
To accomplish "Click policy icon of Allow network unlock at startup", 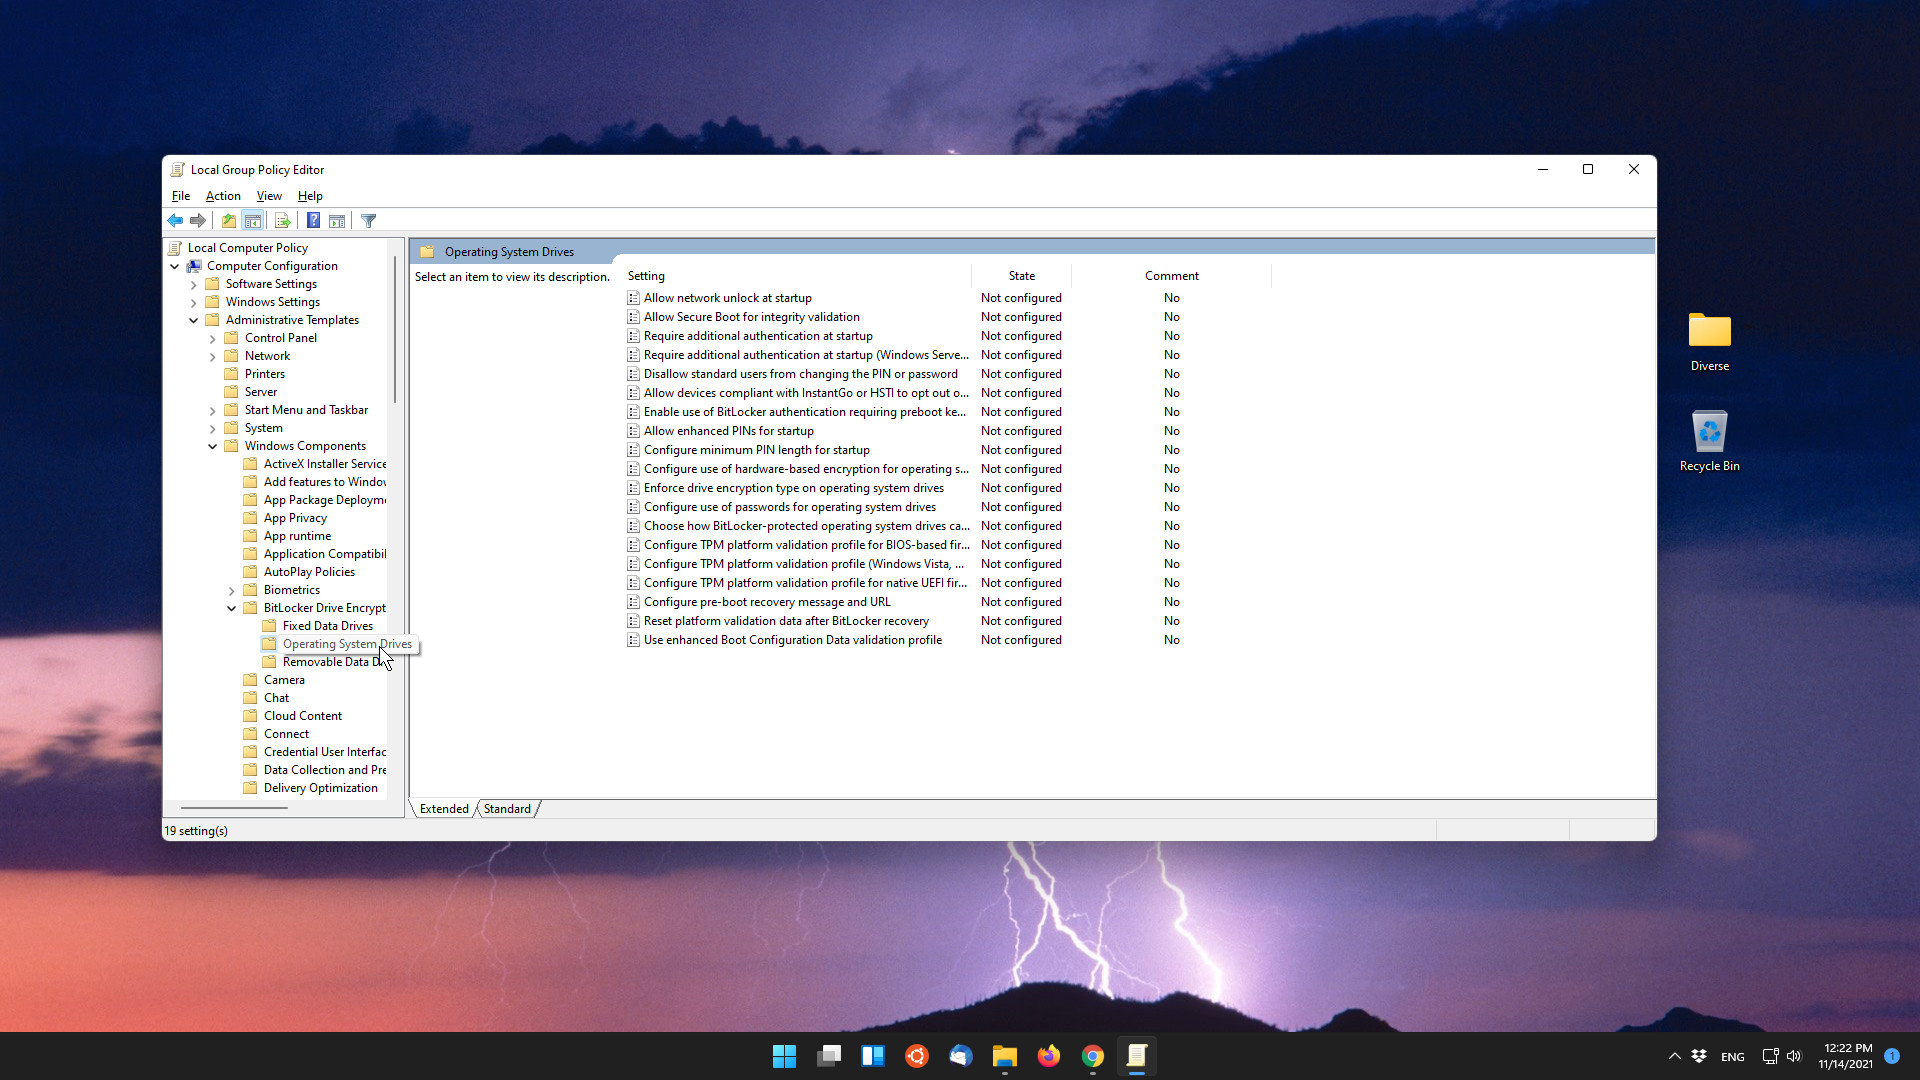I will [633, 298].
